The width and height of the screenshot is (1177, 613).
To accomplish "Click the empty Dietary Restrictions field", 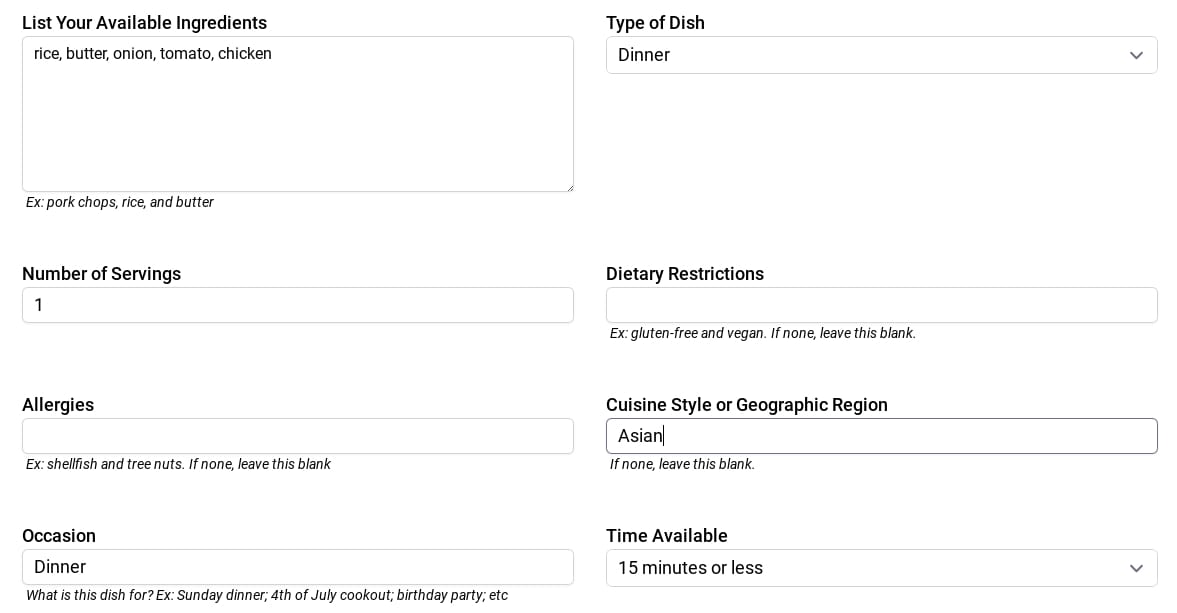I will tap(882, 305).
